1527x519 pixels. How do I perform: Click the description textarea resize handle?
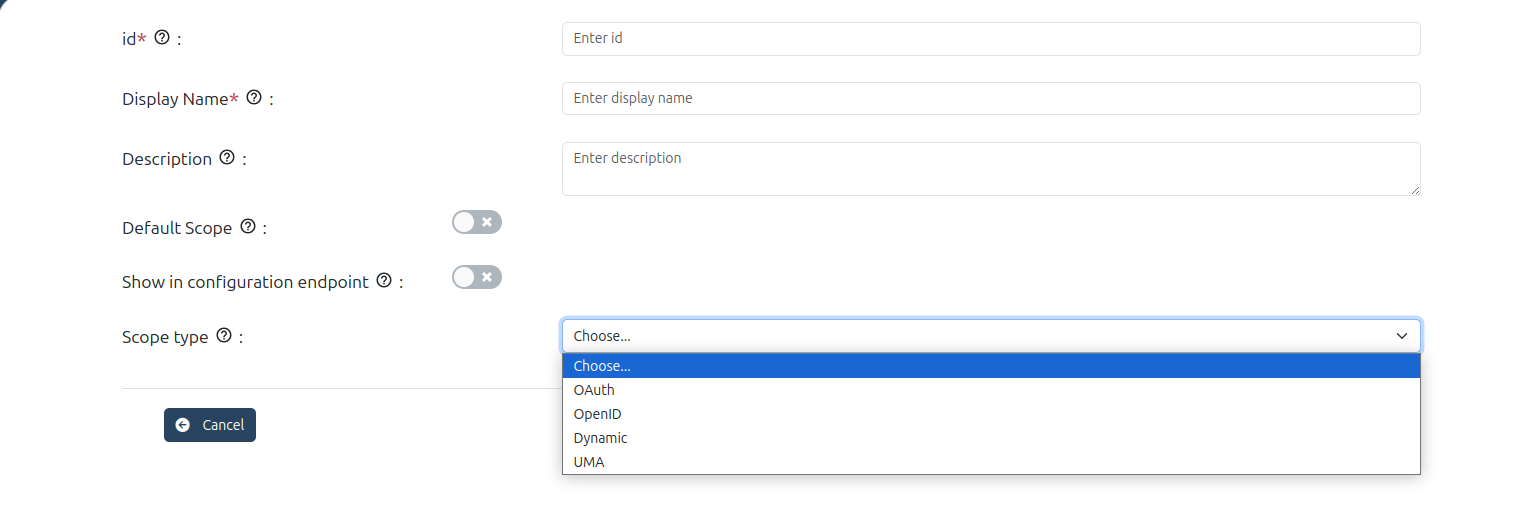[x=1415, y=190]
